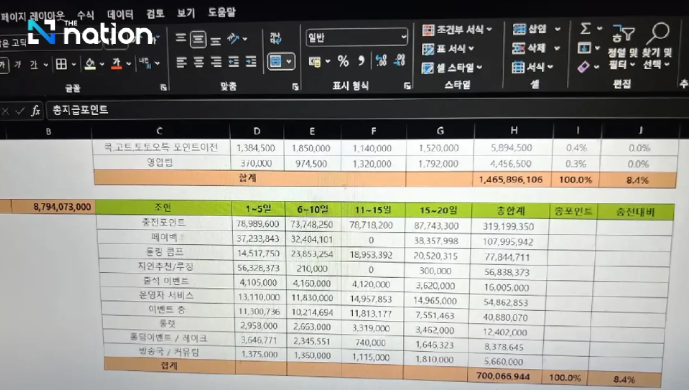Click the 삭제 delete cells button

tap(529, 48)
